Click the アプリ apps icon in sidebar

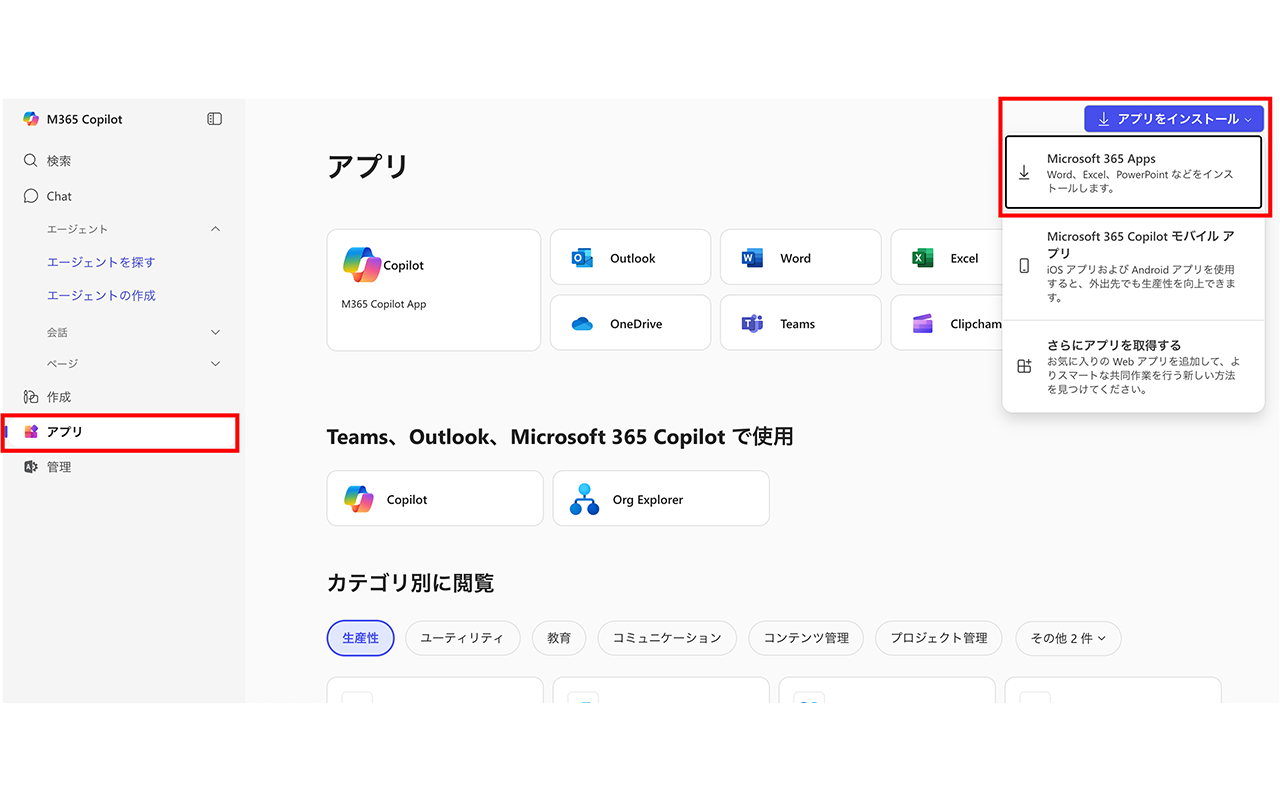tap(31, 432)
